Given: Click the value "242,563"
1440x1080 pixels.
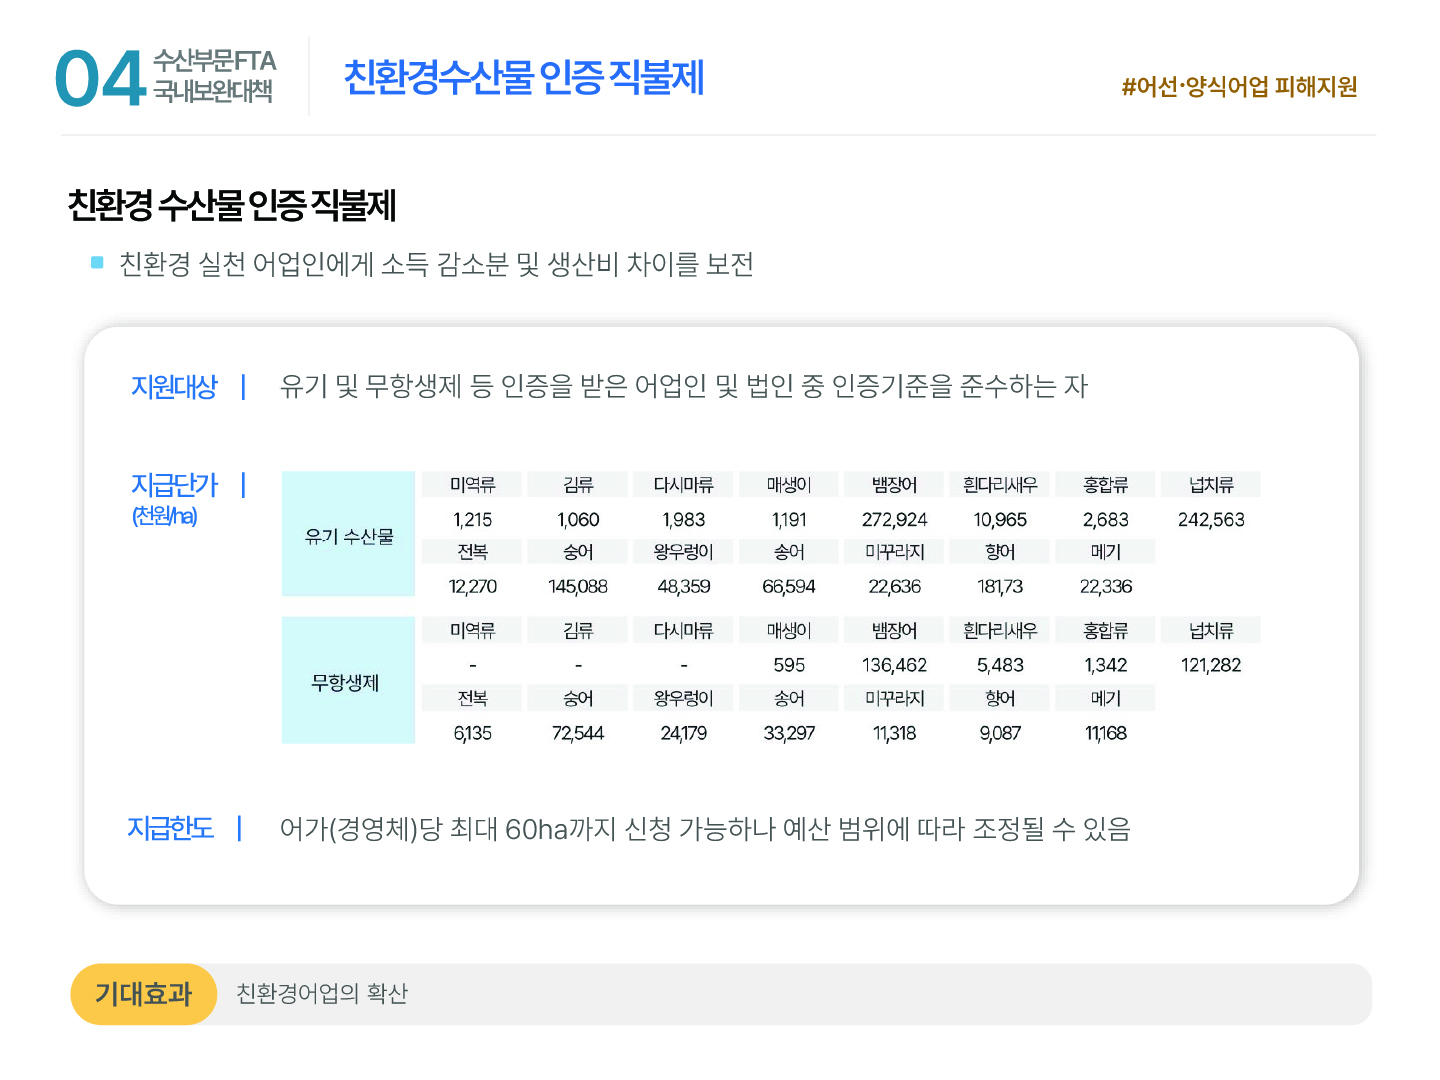Looking at the screenshot, I should click(x=1211, y=520).
